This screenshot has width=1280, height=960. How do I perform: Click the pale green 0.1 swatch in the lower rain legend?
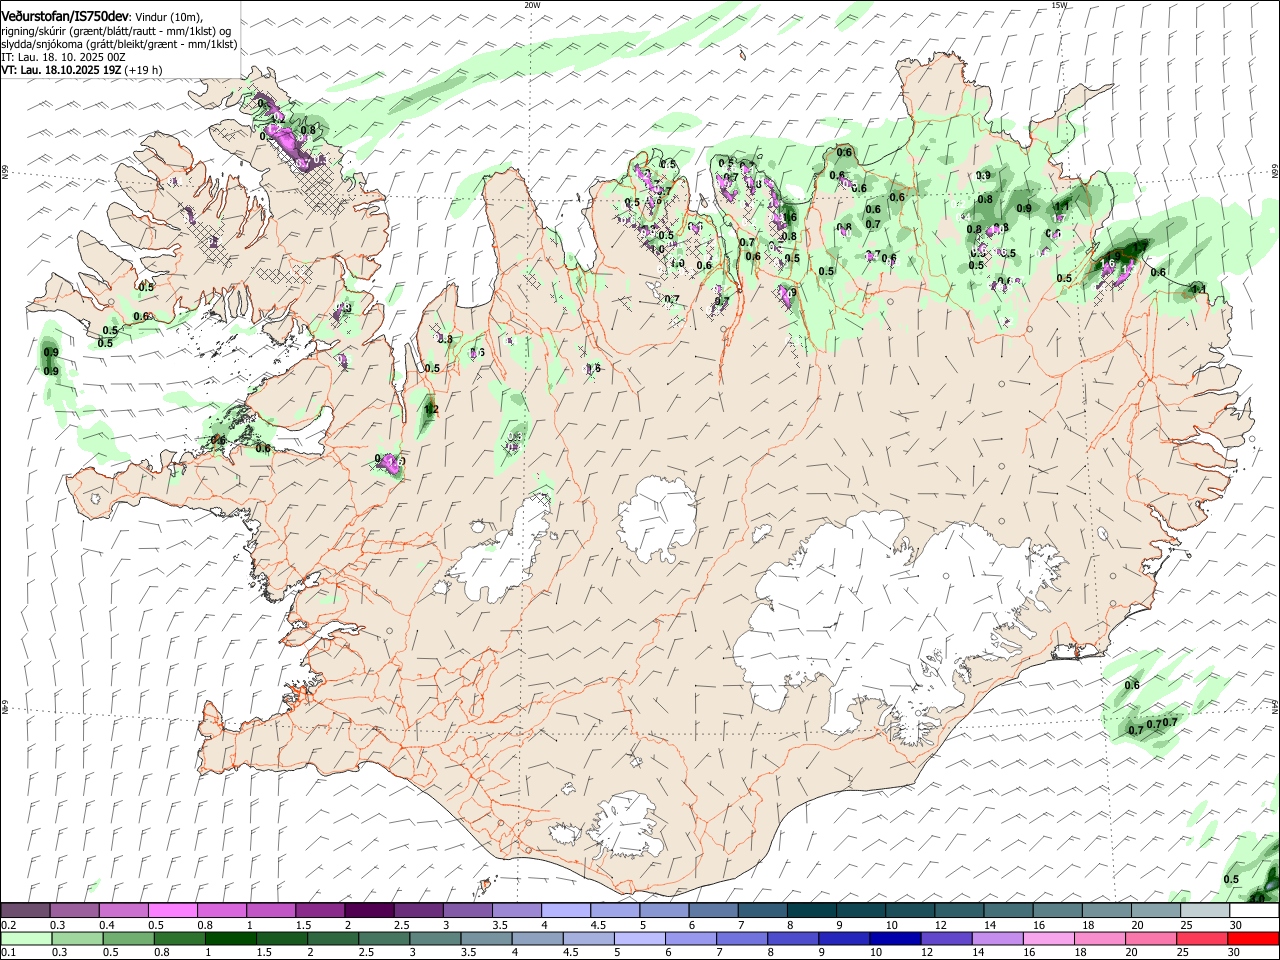pos(26,938)
